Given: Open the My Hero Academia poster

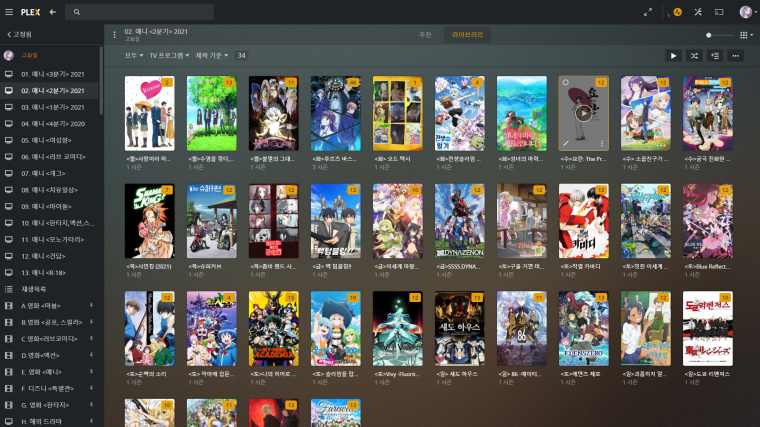Looking at the screenshot, I should click(x=273, y=329).
